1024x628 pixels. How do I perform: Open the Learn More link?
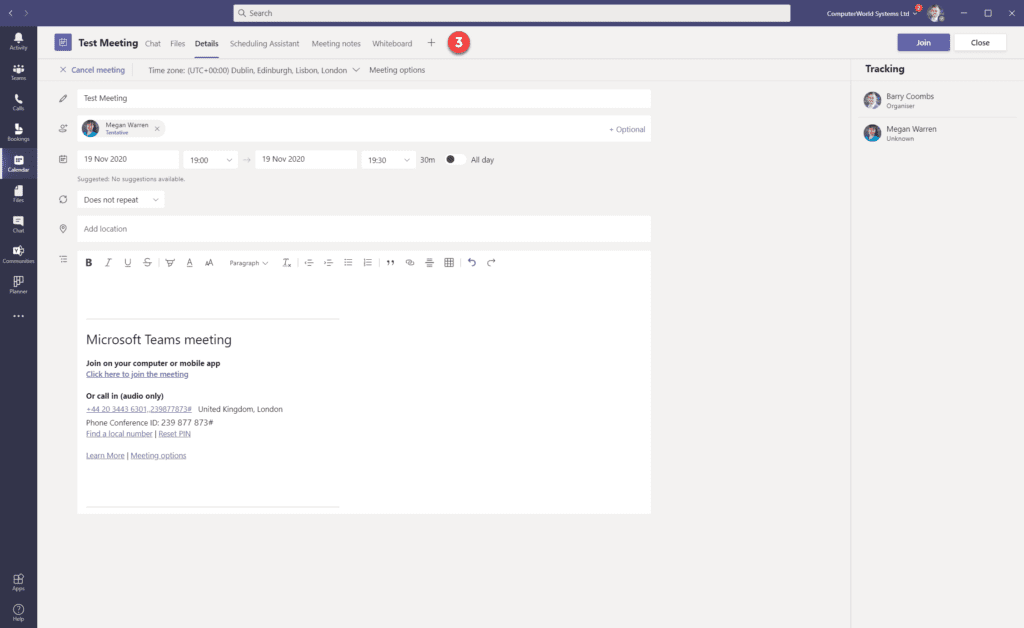(x=105, y=456)
